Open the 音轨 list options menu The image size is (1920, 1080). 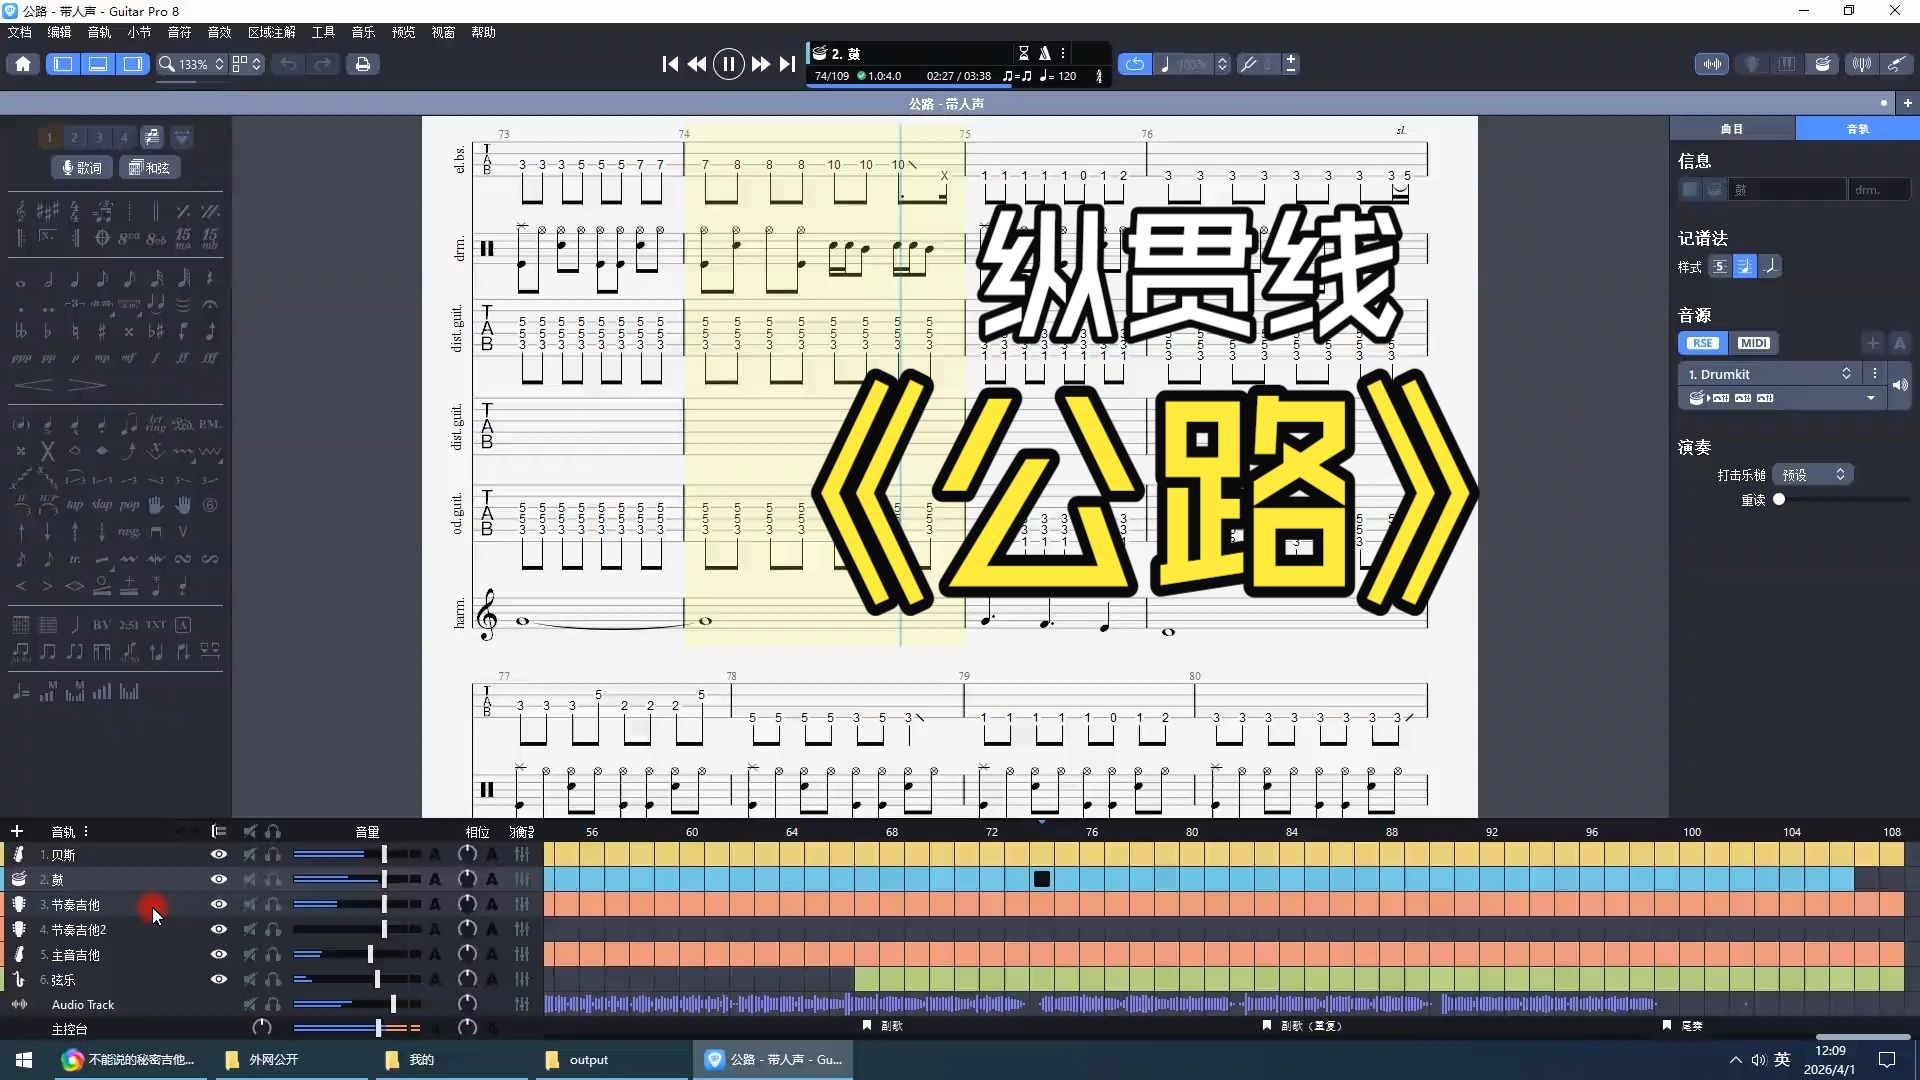pos(86,831)
